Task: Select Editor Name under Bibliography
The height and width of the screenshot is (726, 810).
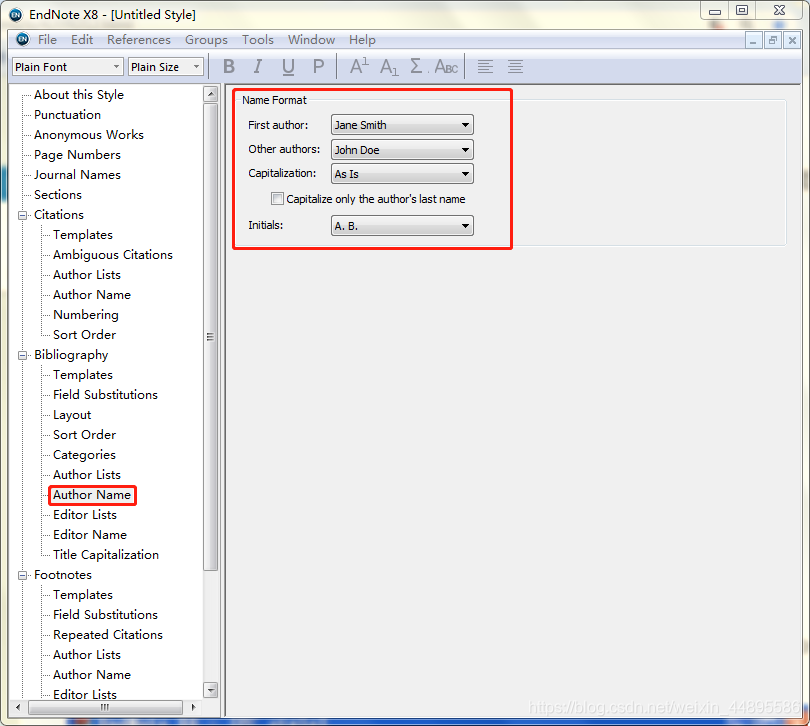Action: pos(90,535)
